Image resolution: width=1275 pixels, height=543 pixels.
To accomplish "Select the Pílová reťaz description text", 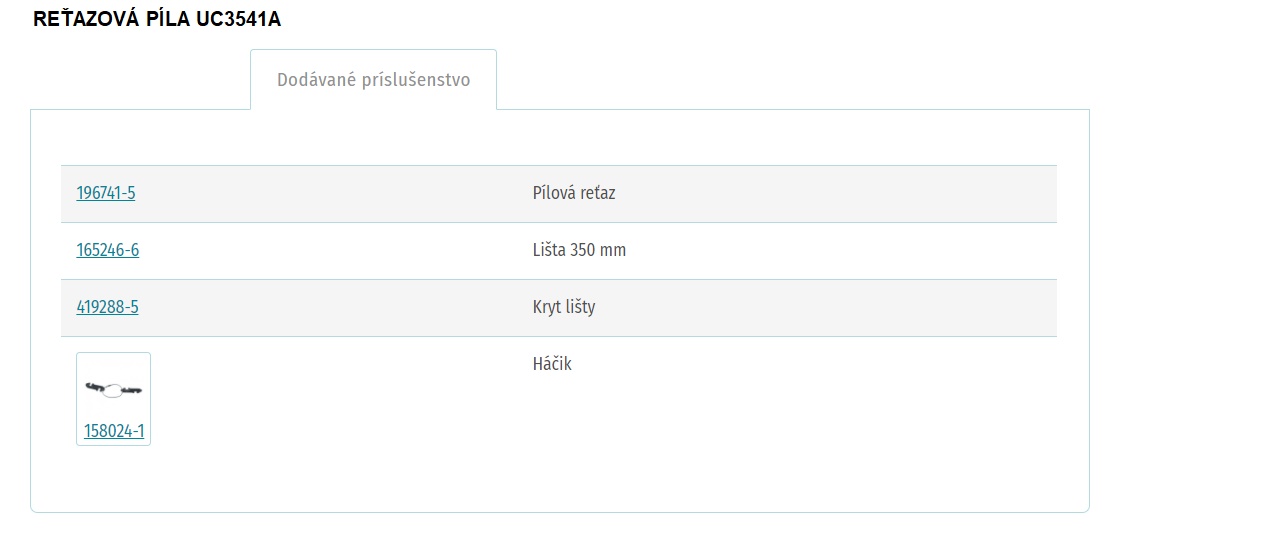I will tap(574, 193).
